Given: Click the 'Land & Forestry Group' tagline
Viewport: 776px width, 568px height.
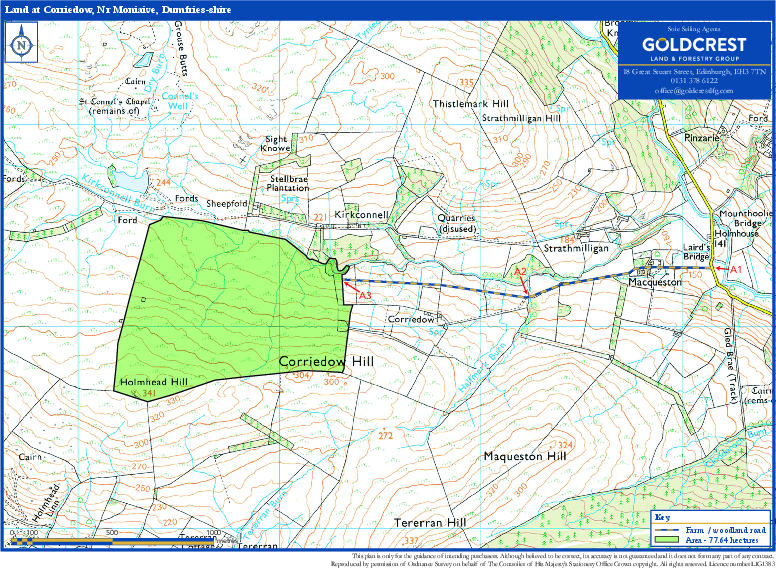Looking at the screenshot, I should point(694,59).
